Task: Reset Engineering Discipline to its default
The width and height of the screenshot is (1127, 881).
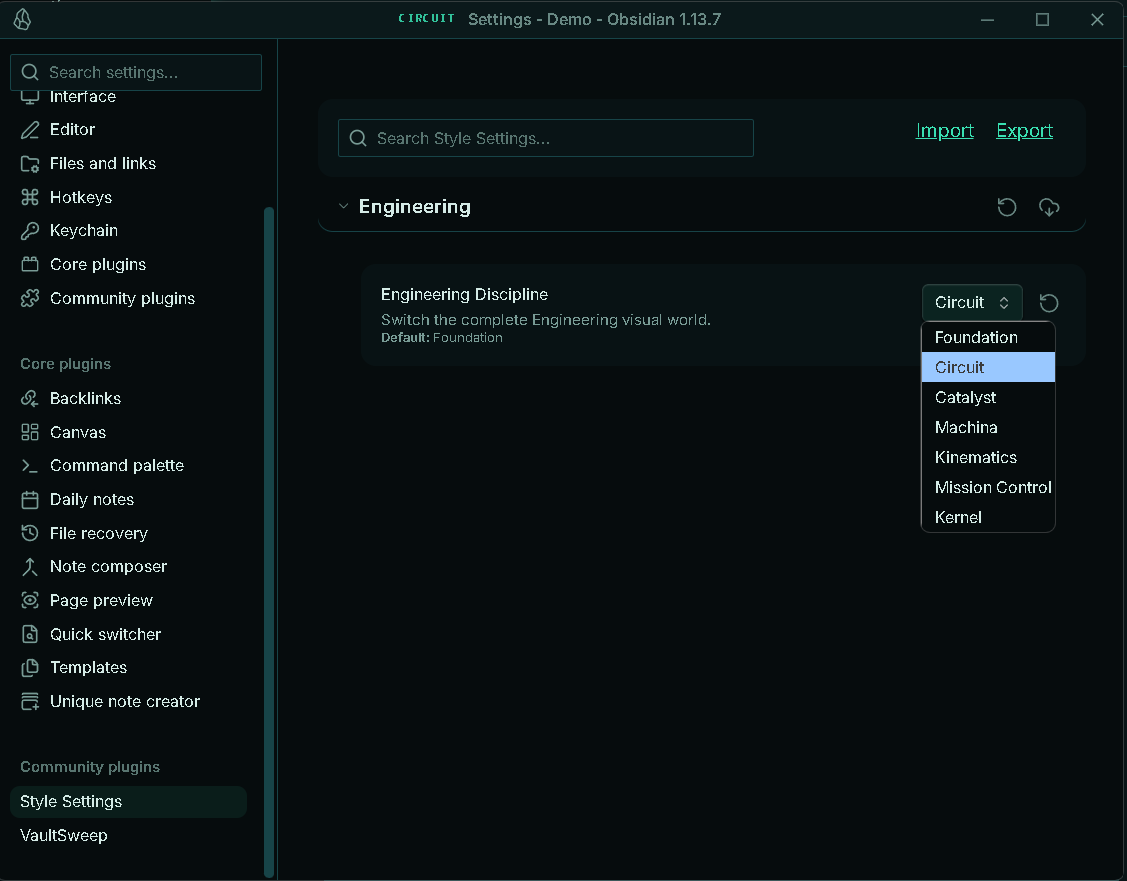Action: [x=1049, y=303]
